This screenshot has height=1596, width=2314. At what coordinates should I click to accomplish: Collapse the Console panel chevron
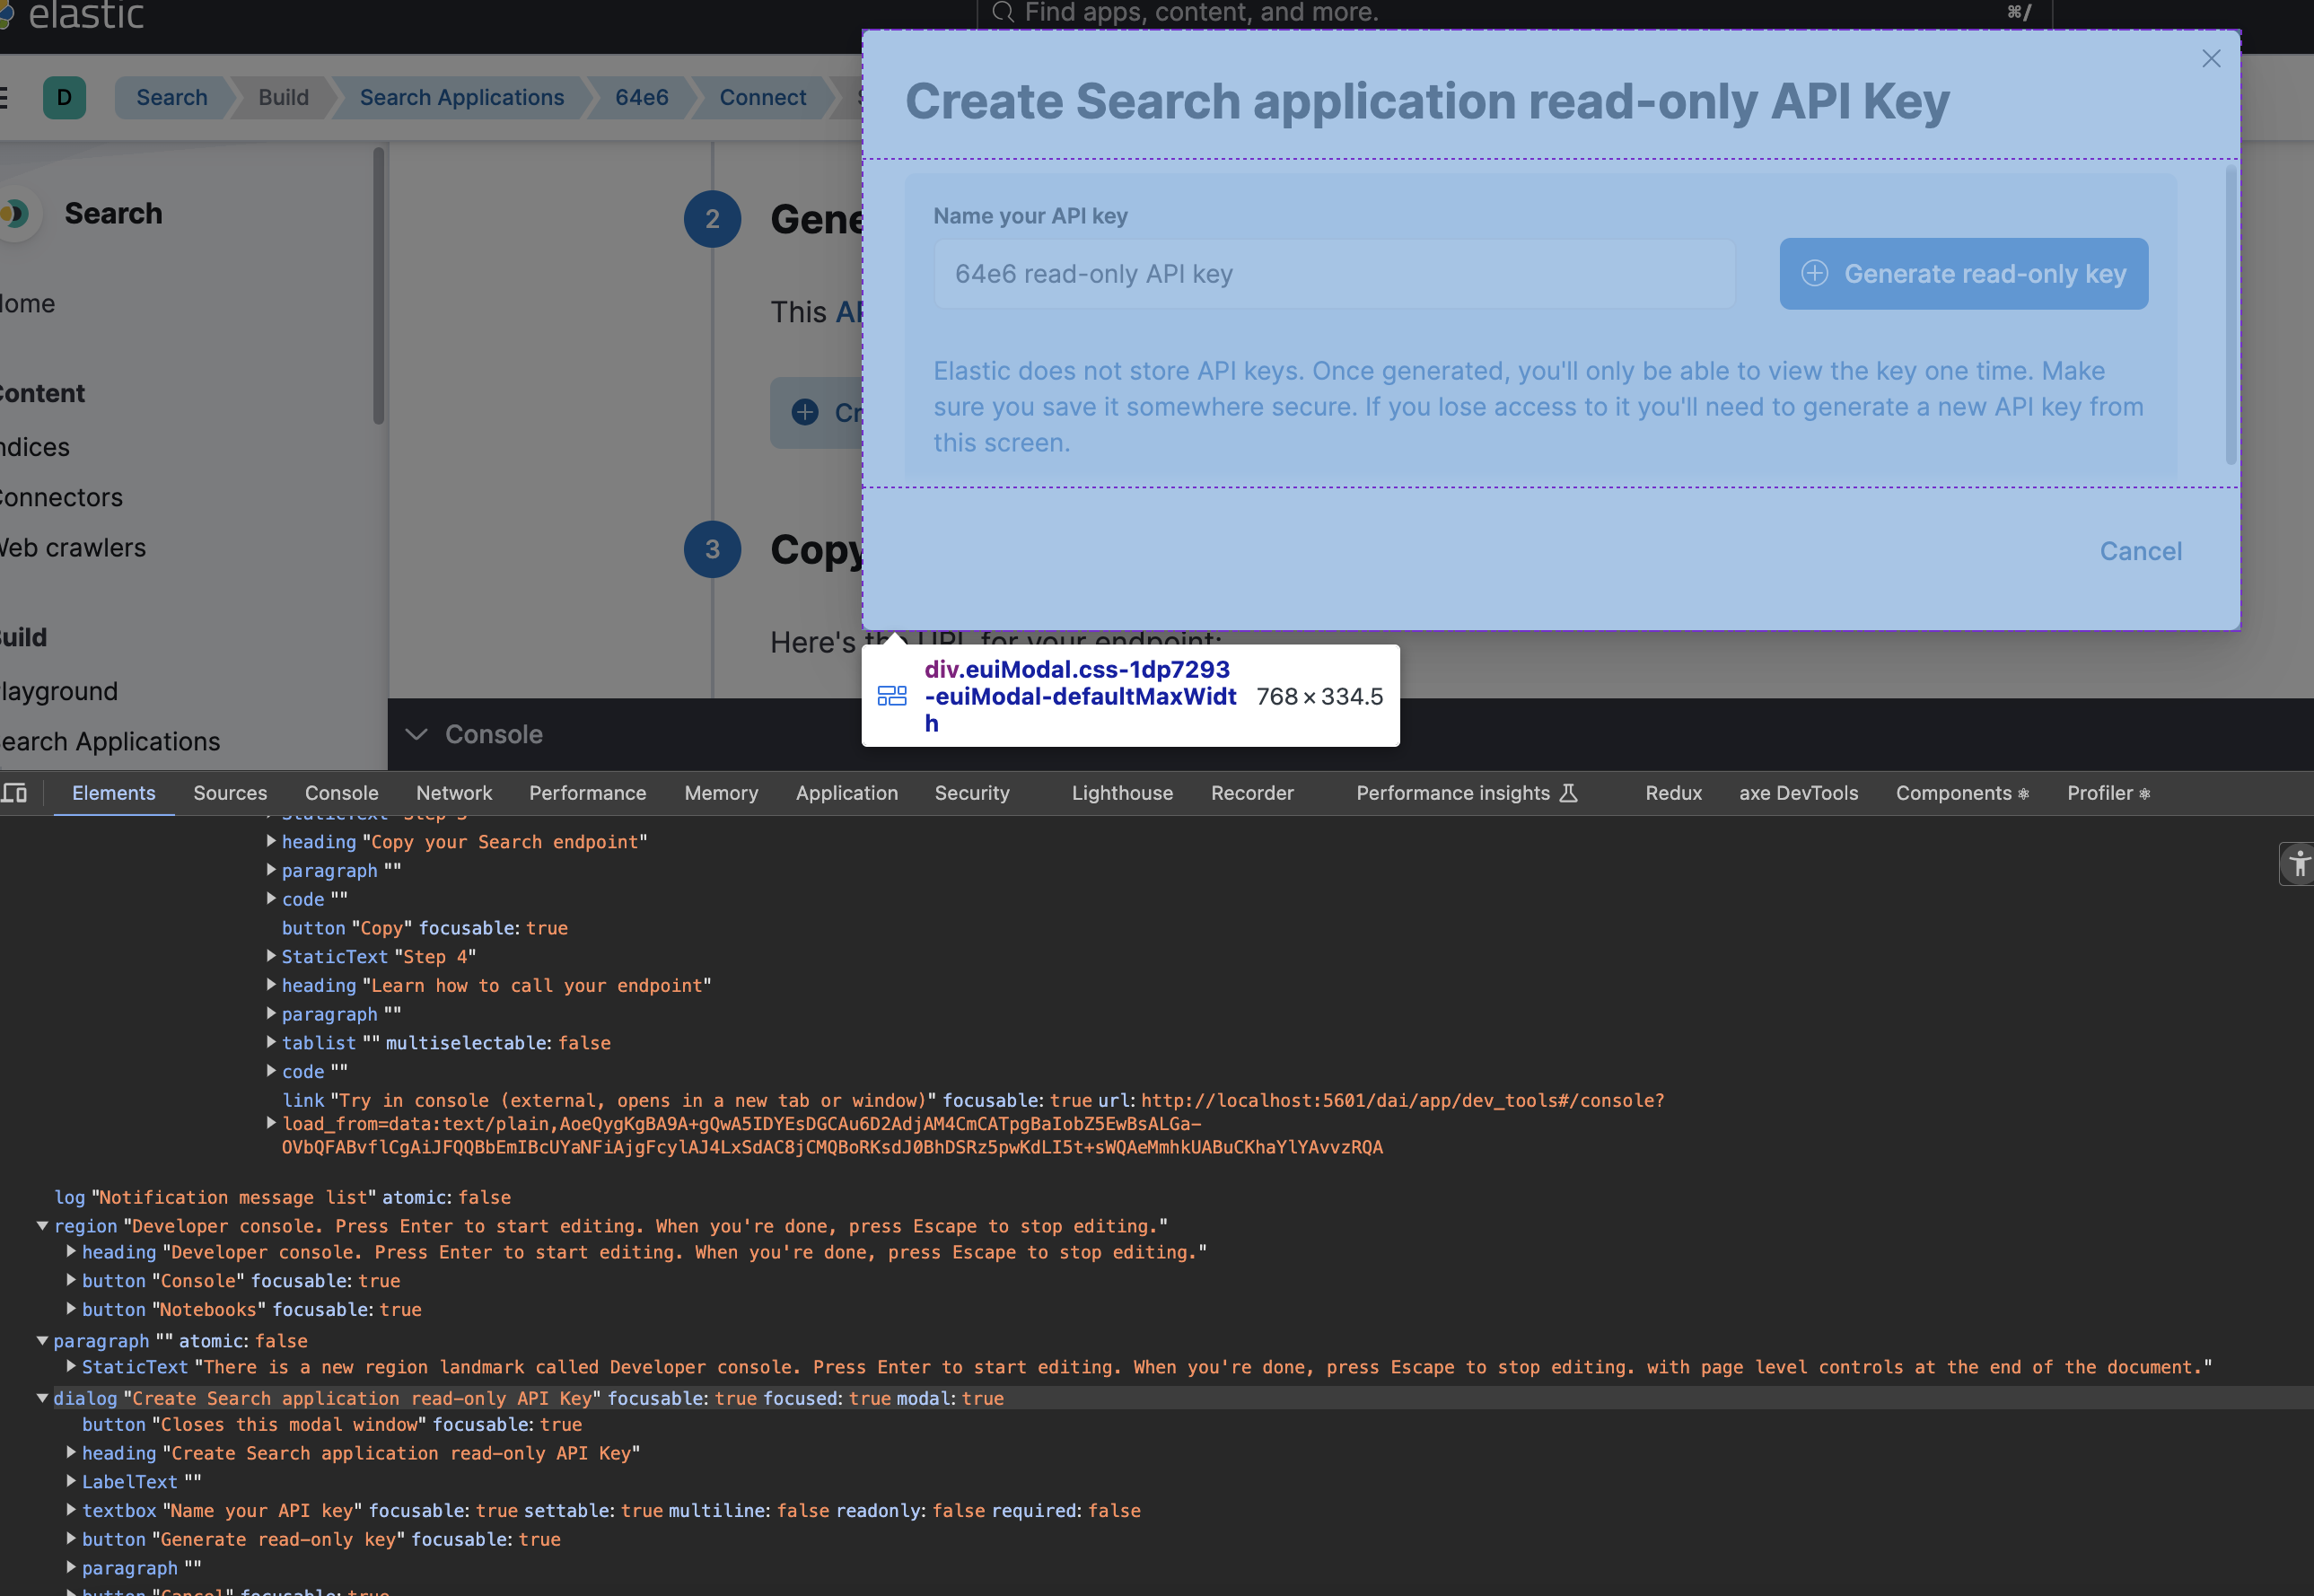pos(416,735)
